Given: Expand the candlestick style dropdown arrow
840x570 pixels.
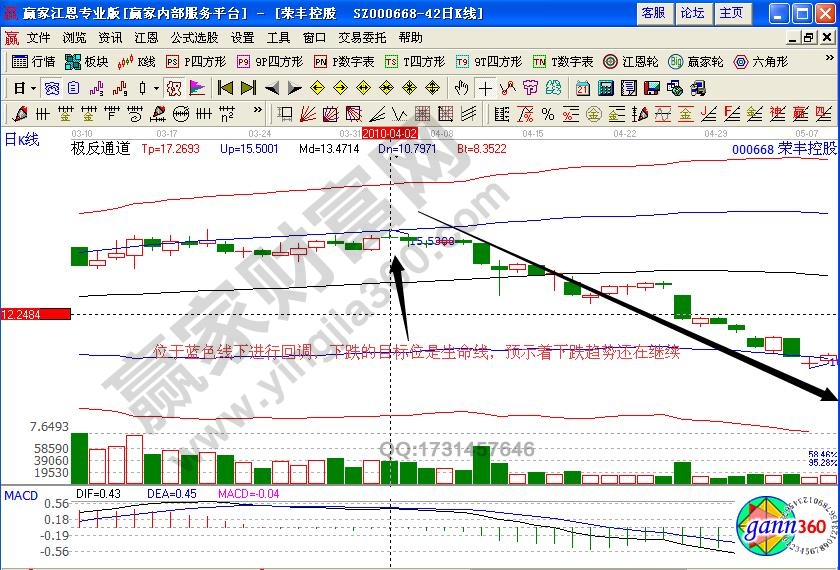Looking at the screenshot, I should (x=156, y=87).
